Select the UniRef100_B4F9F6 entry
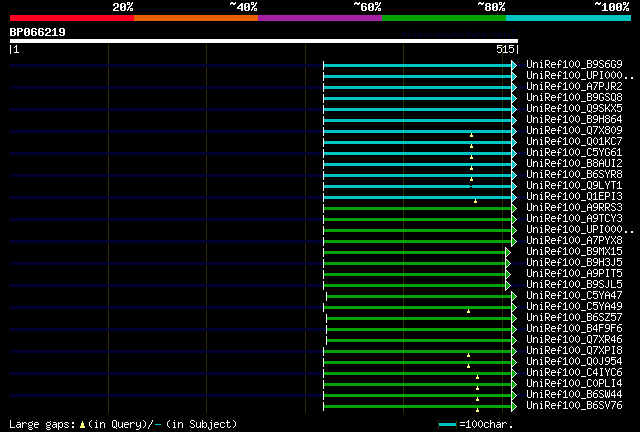The height and width of the screenshot is (432, 640). pyautogui.click(x=574, y=329)
